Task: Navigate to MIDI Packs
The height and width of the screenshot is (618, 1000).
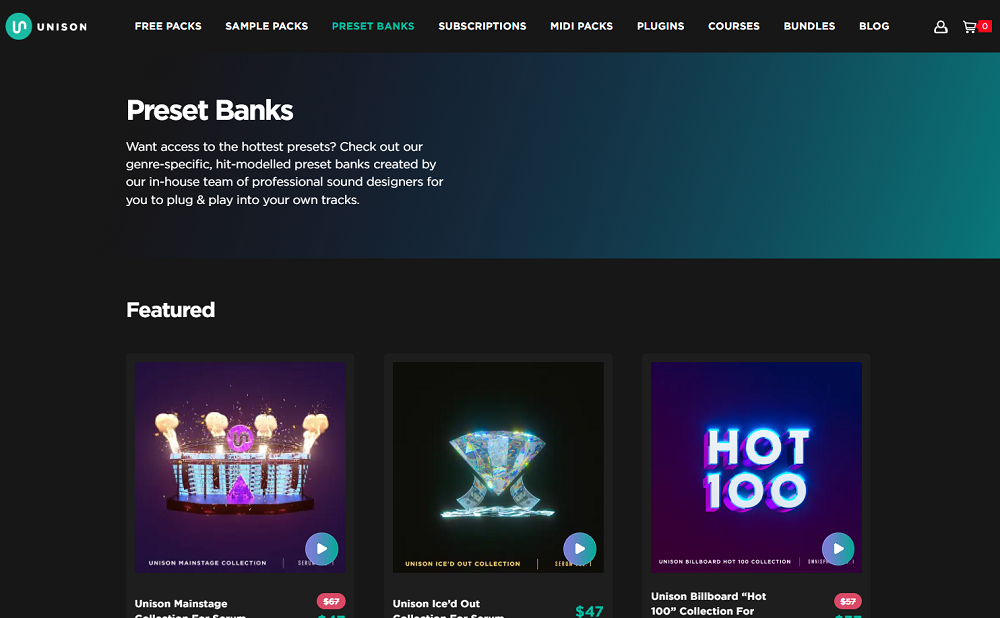Action: [x=582, y=26]
